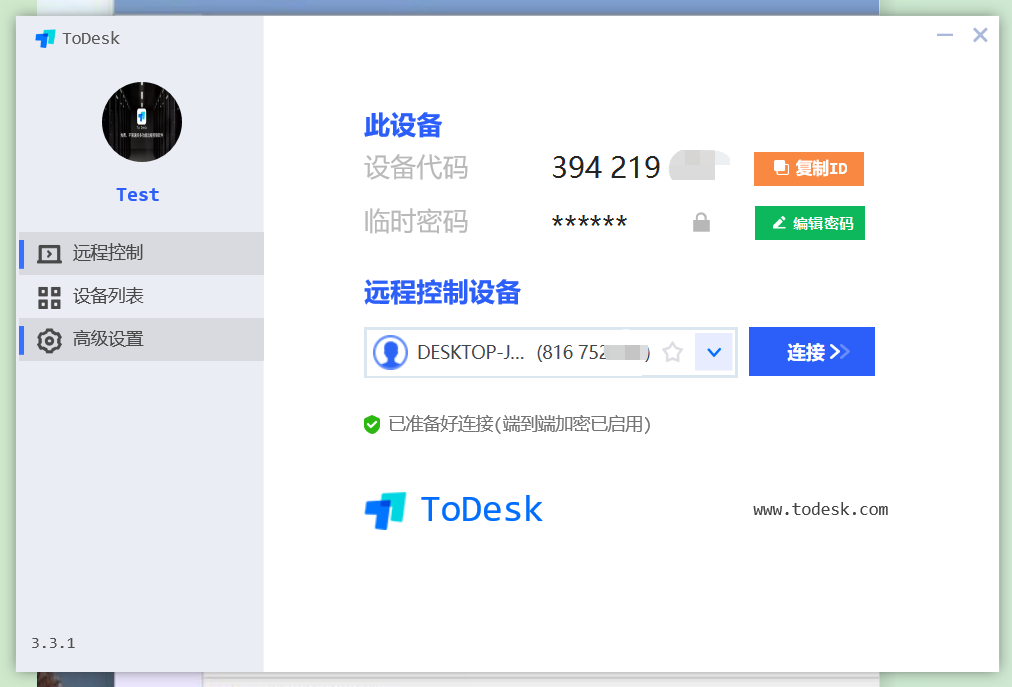
Task: Click the masked temporary password asterisks
Action: 589,223
